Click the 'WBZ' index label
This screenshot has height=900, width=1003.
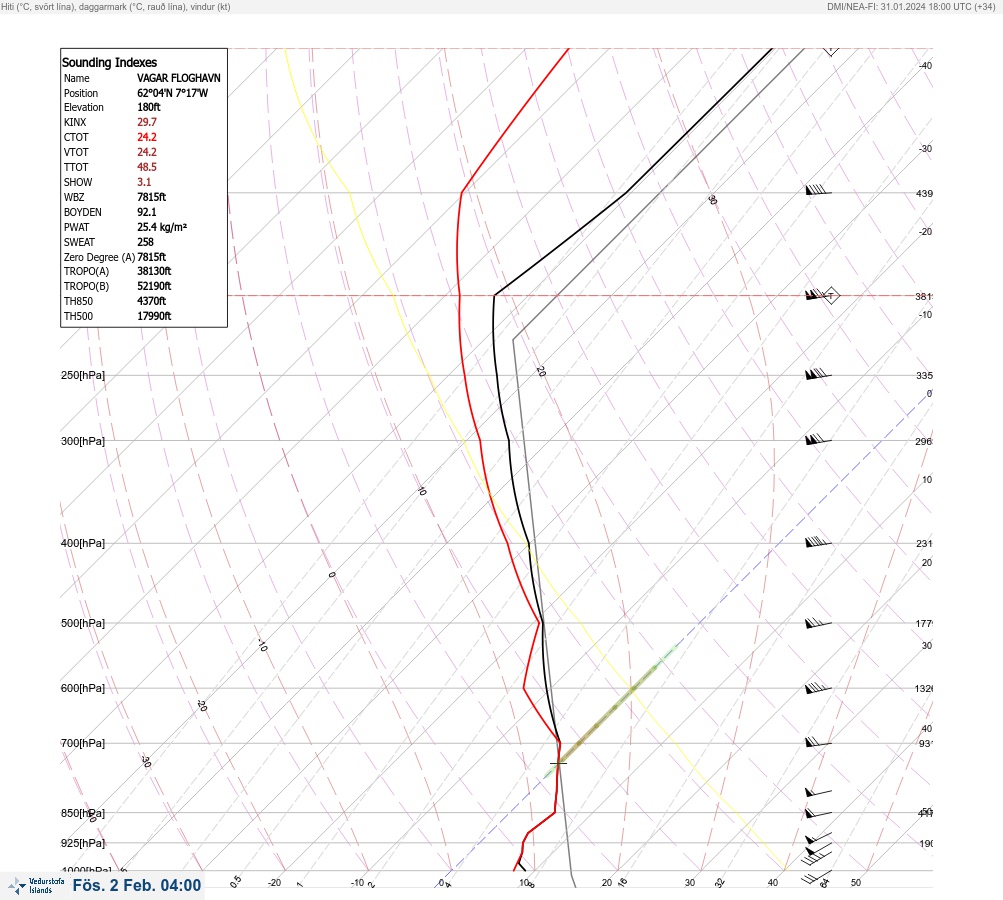coord(74,197)
